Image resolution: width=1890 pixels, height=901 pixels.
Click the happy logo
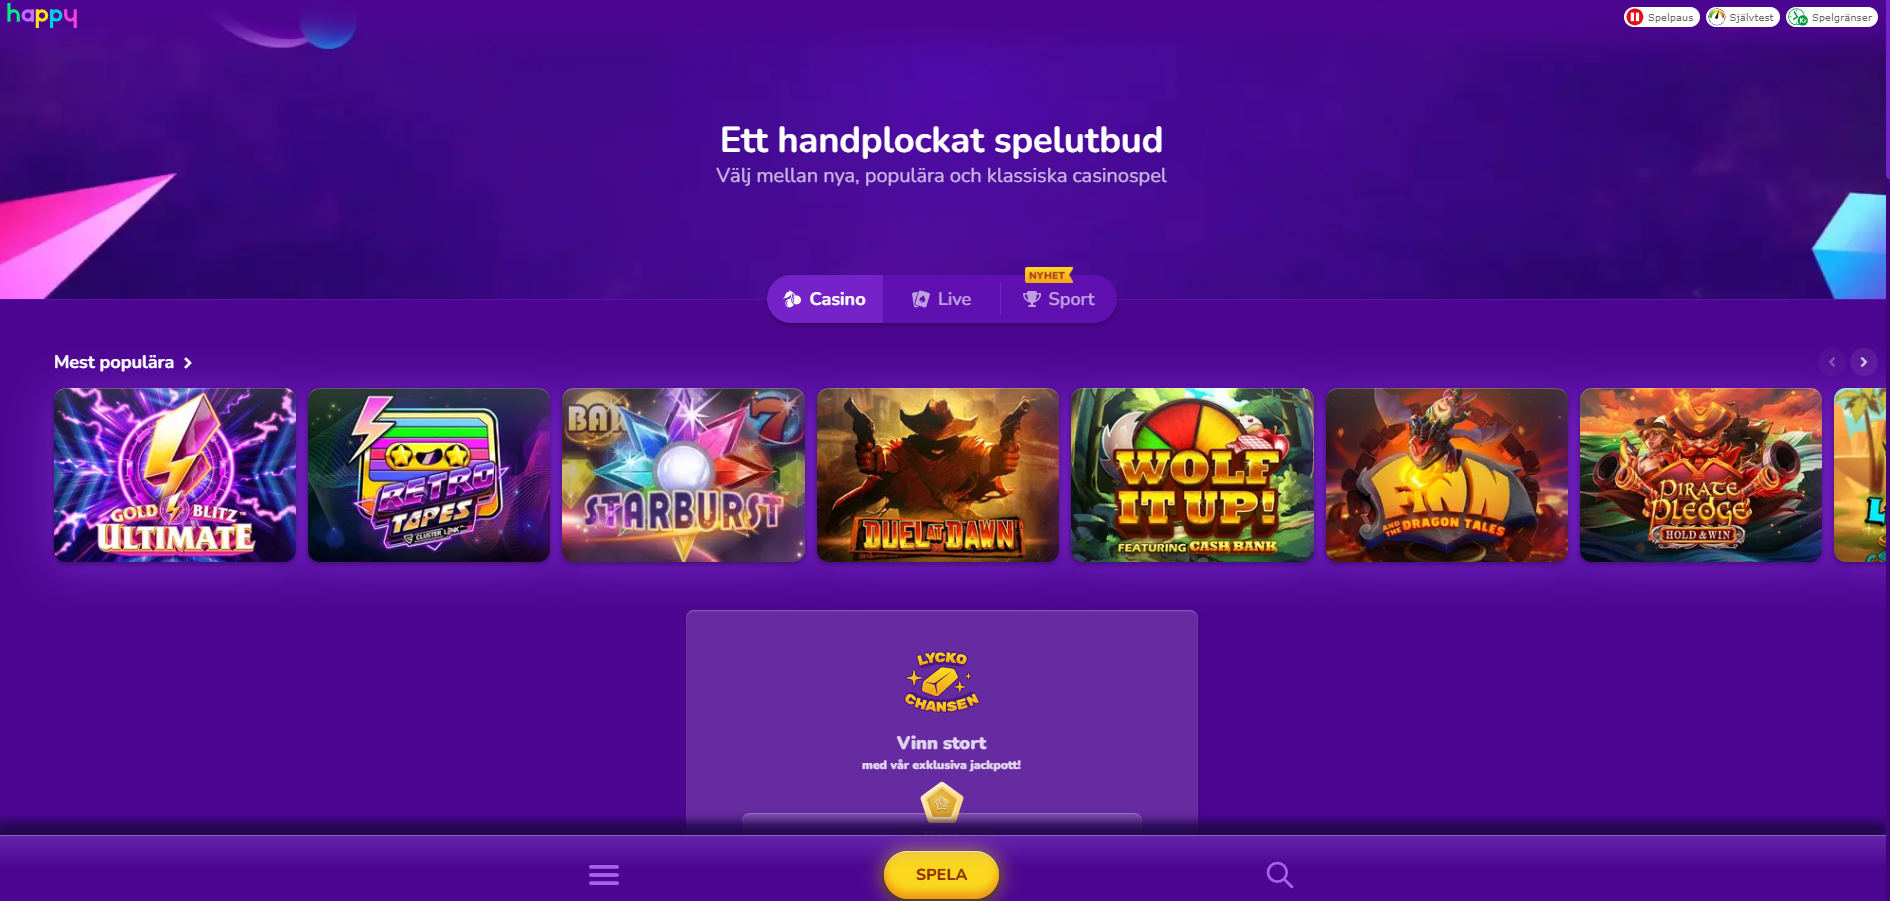click(42, 15)
